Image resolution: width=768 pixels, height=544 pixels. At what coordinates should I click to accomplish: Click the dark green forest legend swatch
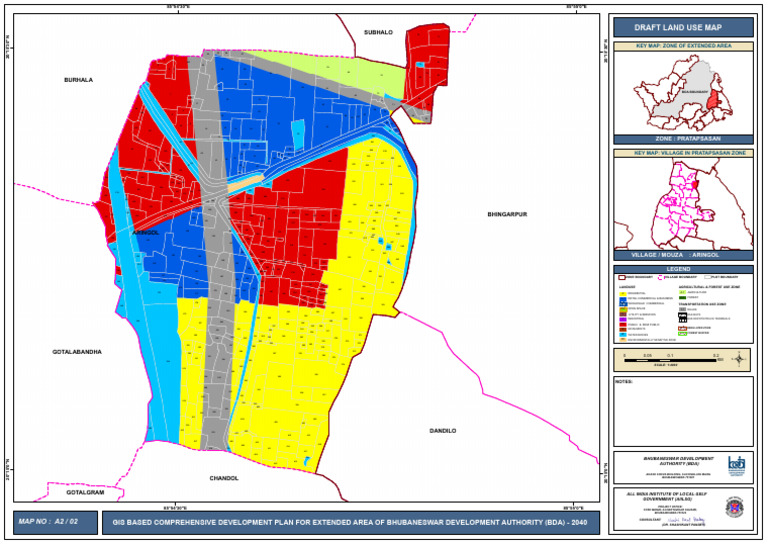click(682, 298)
